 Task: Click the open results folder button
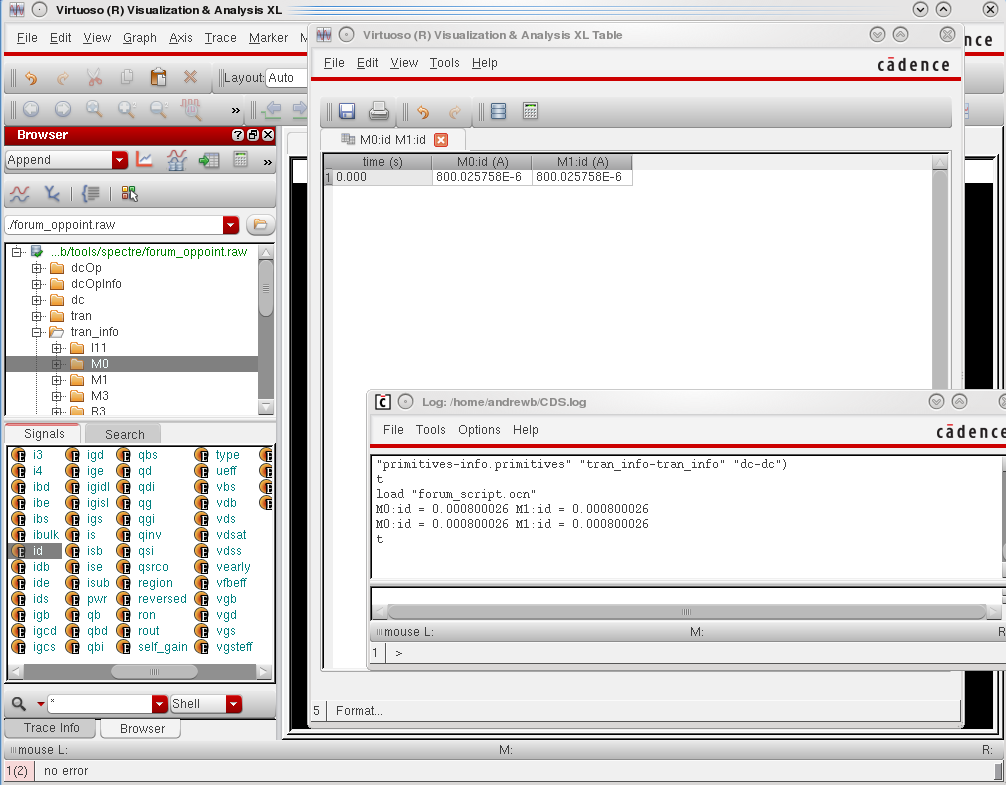(x=260, y=224)
